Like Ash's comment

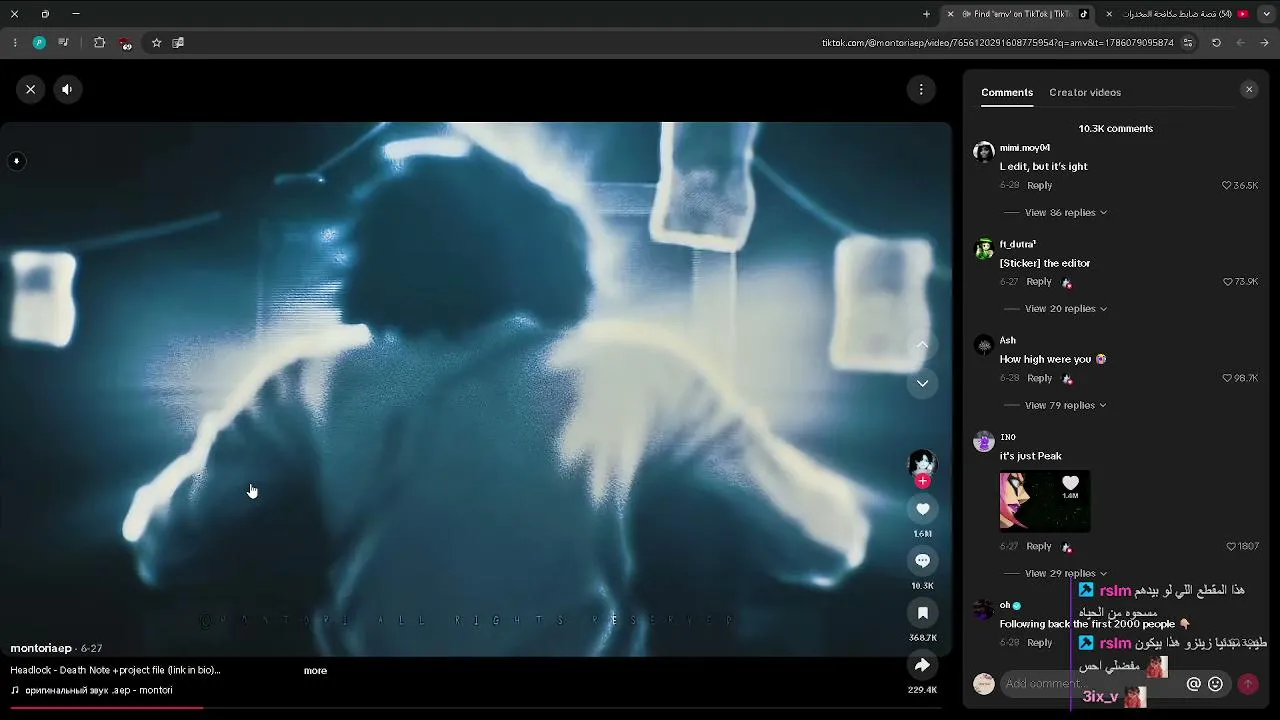pyautogui.click(x=1228, y=378)
